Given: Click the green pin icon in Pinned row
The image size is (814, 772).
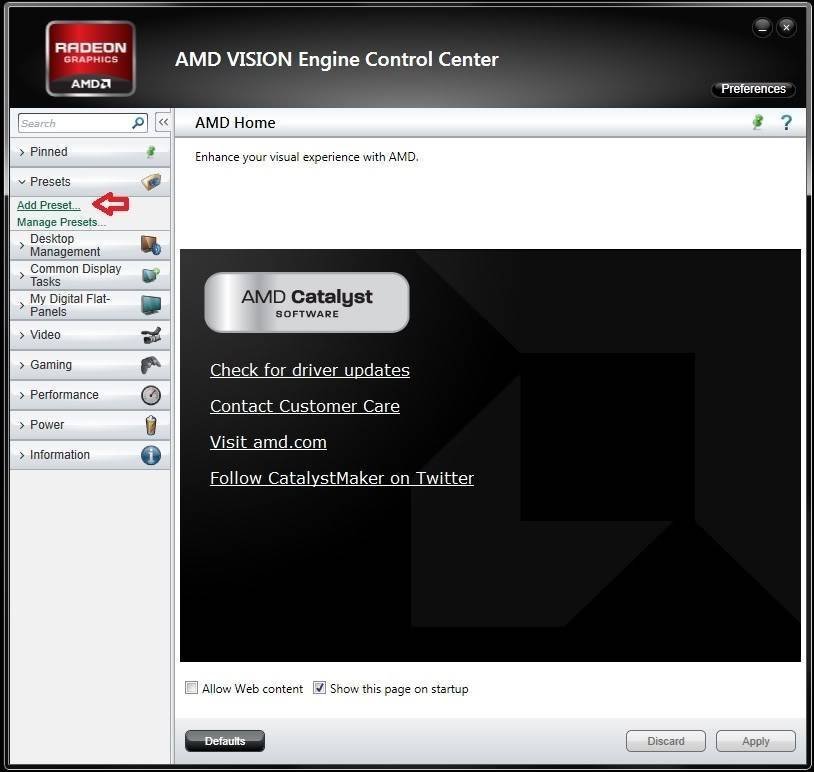Looking at the screenshot, I should click(151, 152).
